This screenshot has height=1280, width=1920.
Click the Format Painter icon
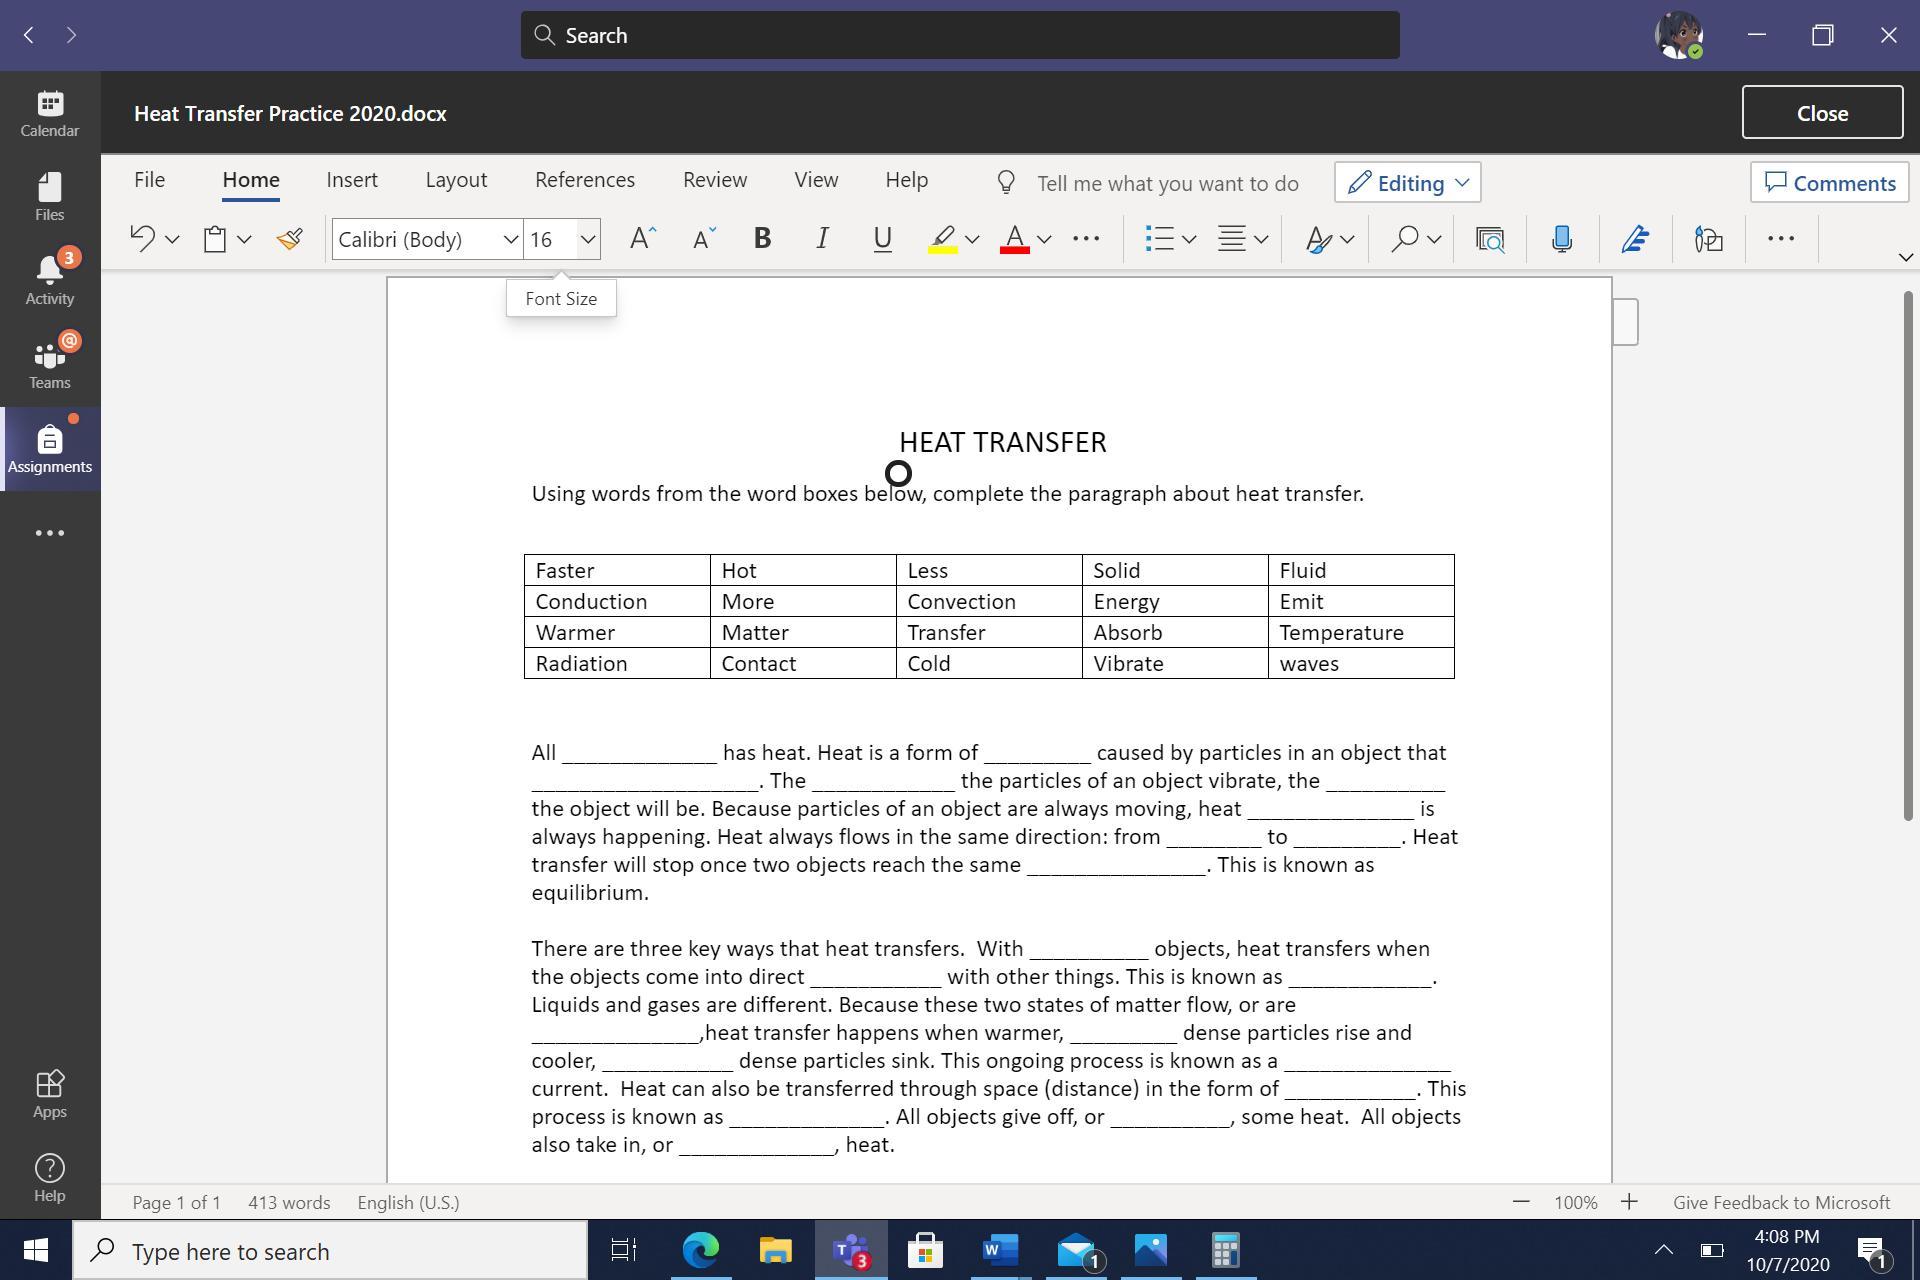point(290,239)
